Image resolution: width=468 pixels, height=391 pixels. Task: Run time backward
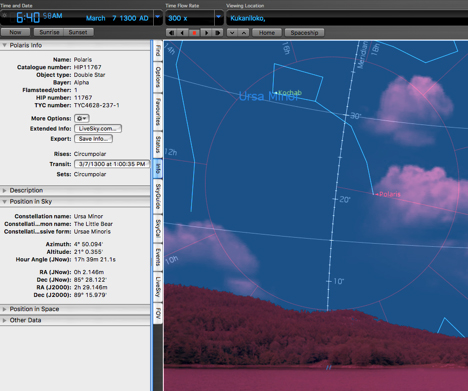[182, 33]
